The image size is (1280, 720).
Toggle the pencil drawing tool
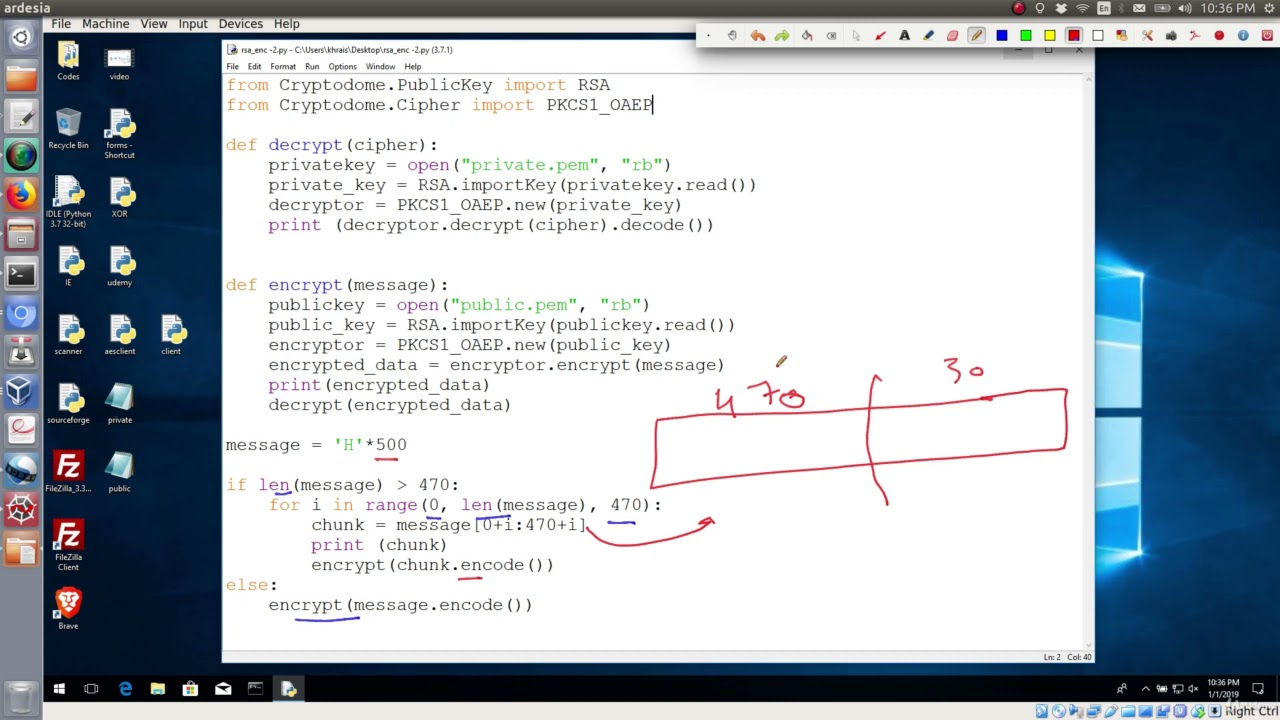(x=976, y=36)
